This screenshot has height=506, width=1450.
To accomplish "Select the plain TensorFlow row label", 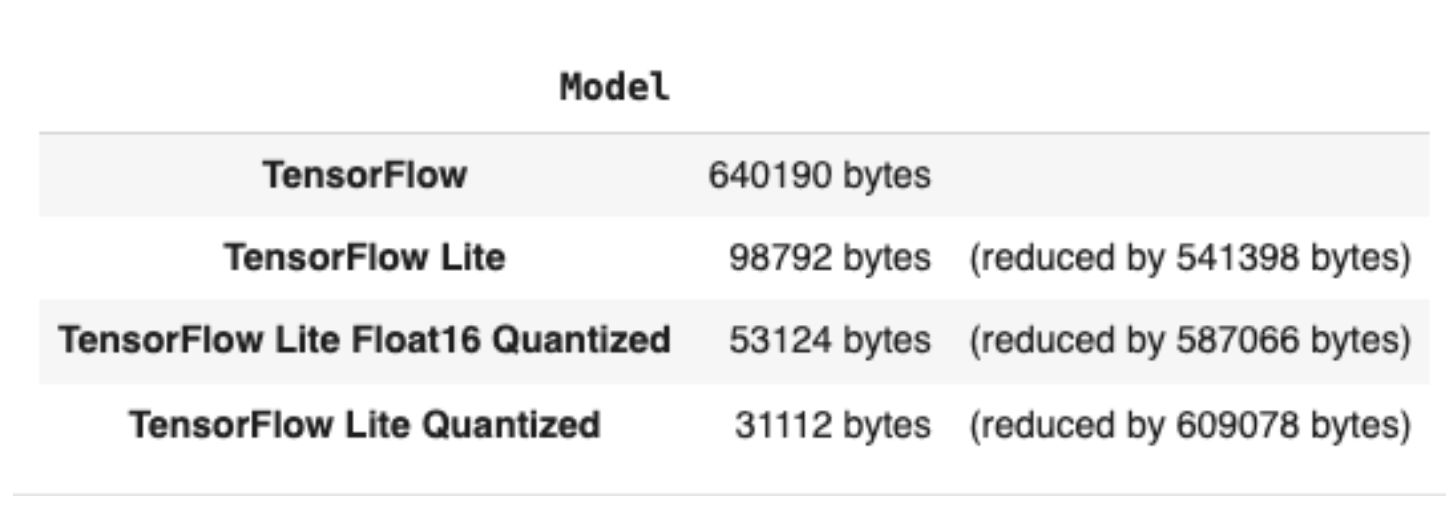I will pos(364,176).
